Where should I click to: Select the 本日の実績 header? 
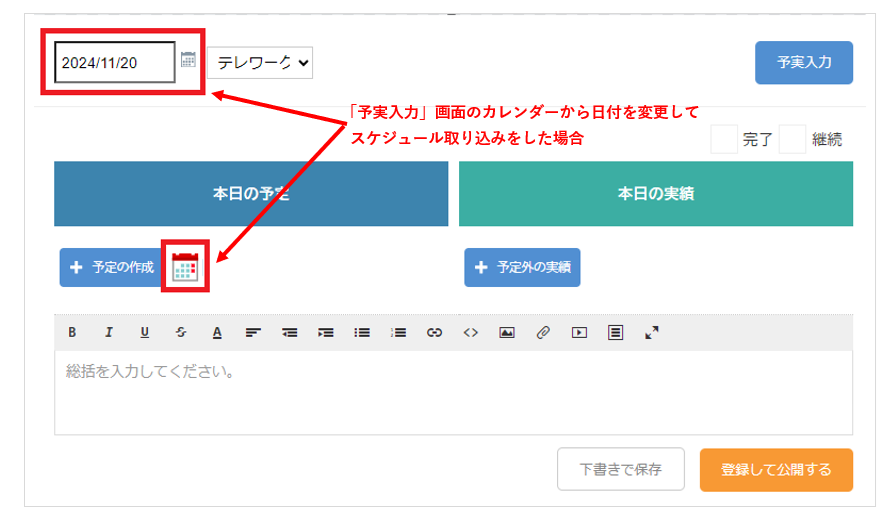656,194
